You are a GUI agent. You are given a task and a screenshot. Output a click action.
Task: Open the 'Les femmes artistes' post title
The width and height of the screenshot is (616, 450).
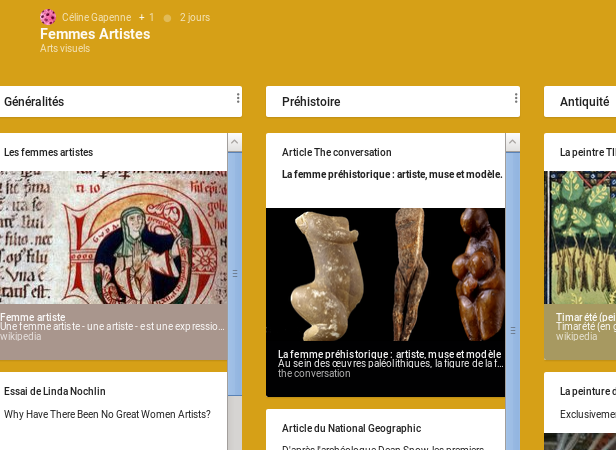[x=48, y=152]
